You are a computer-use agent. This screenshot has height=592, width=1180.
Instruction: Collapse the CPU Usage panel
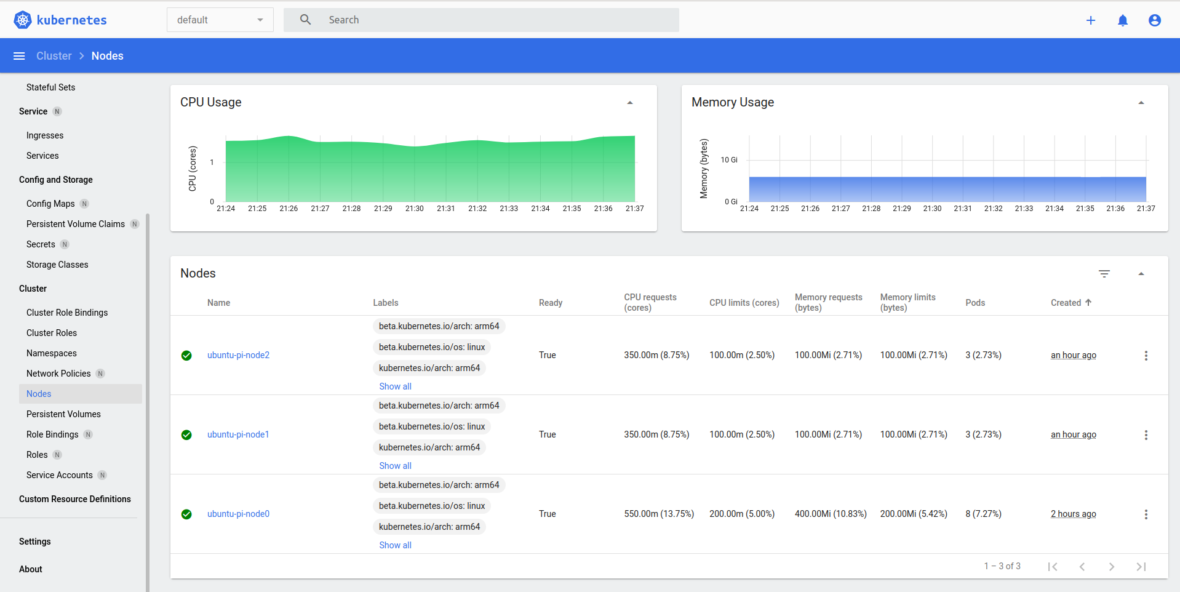point(629,102)
